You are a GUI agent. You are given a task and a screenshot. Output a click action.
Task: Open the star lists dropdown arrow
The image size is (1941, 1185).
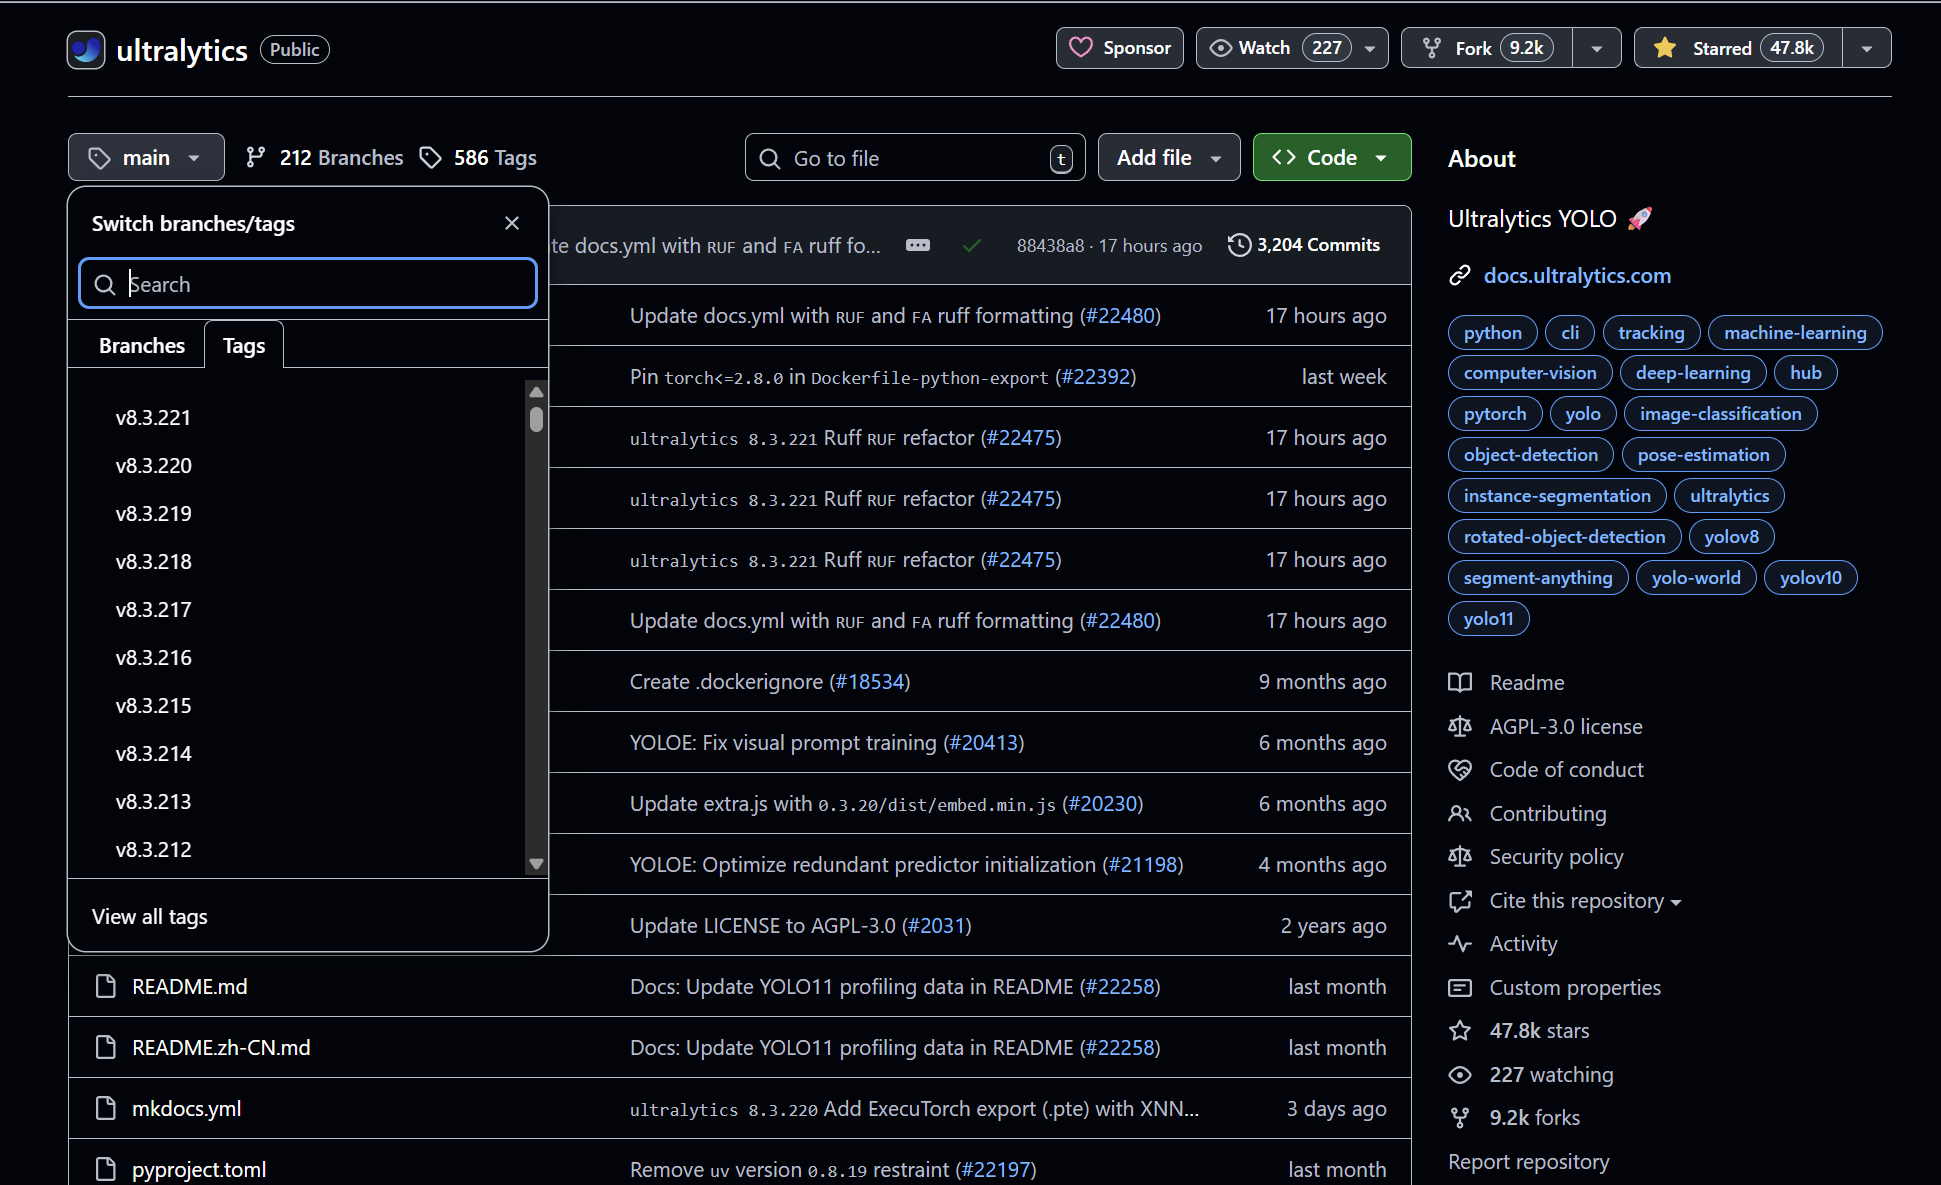pyautogui.click(x=1866, y=48)
